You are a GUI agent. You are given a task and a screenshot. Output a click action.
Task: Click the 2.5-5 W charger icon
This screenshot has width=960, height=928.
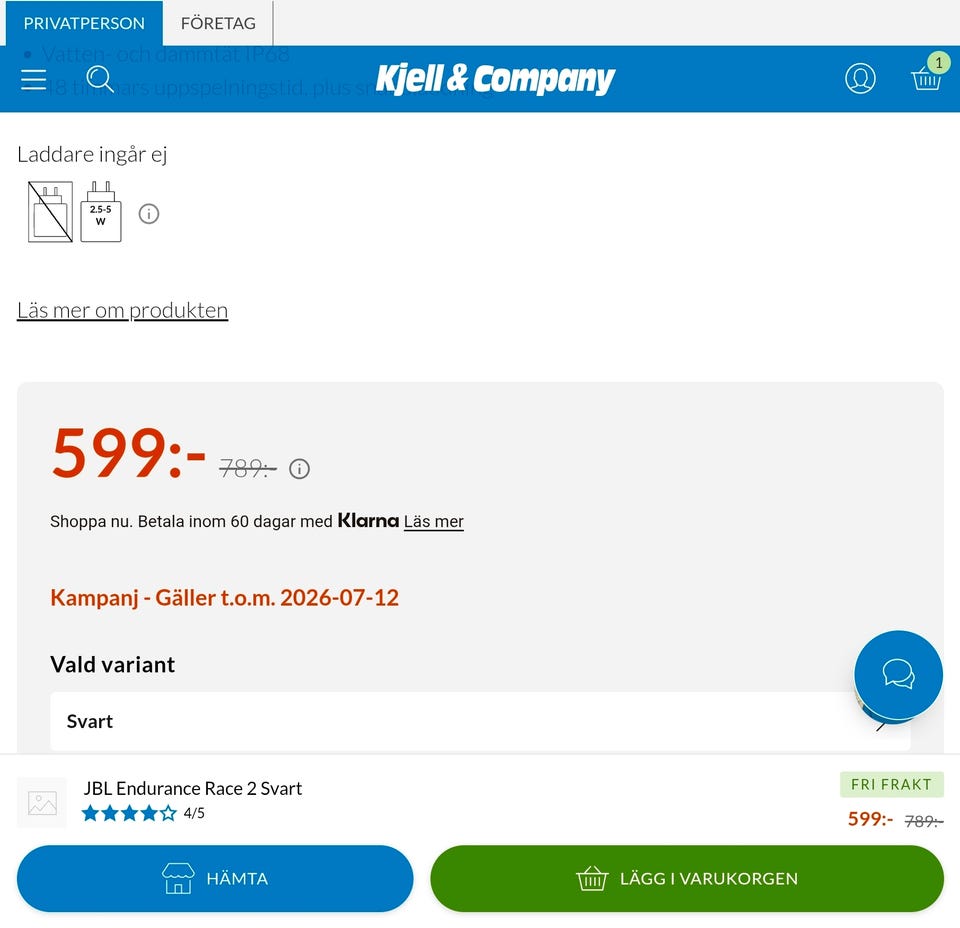101,212
